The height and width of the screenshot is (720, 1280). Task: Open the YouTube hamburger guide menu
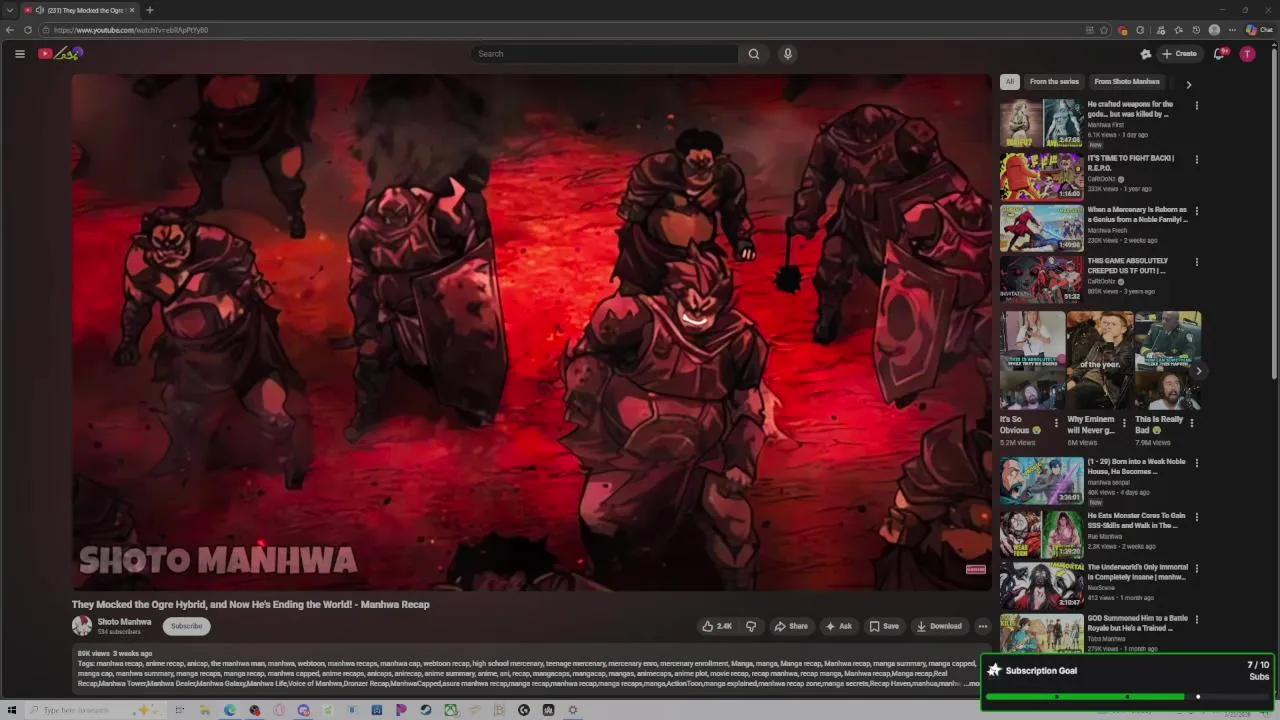(x=19, y=54)
